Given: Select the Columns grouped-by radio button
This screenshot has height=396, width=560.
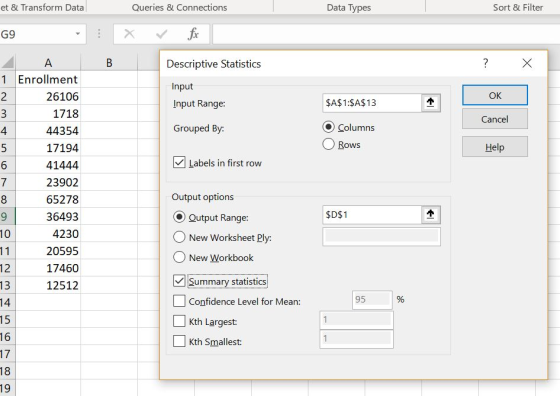Looking at the screenshot, I should pyautogui.click(x=328, y=127).
